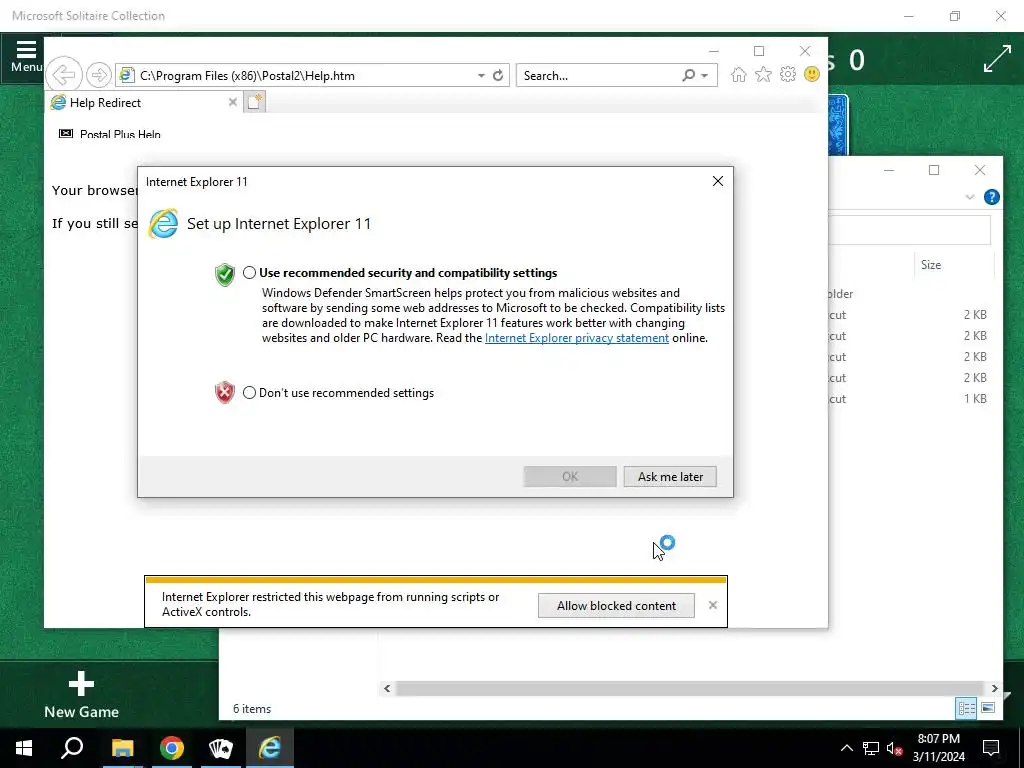Maximize the Internet Explorer window
The height and width of the screenshot is (768, 1024).
(x=759, y=51)
